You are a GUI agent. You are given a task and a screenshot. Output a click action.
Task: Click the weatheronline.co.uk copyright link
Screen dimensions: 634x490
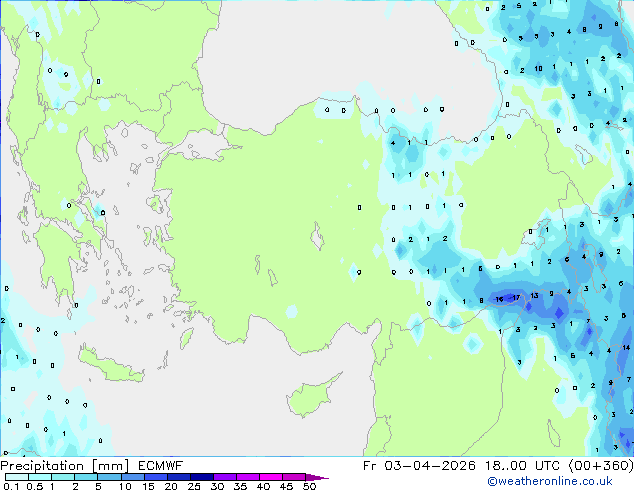click(550, 481)
